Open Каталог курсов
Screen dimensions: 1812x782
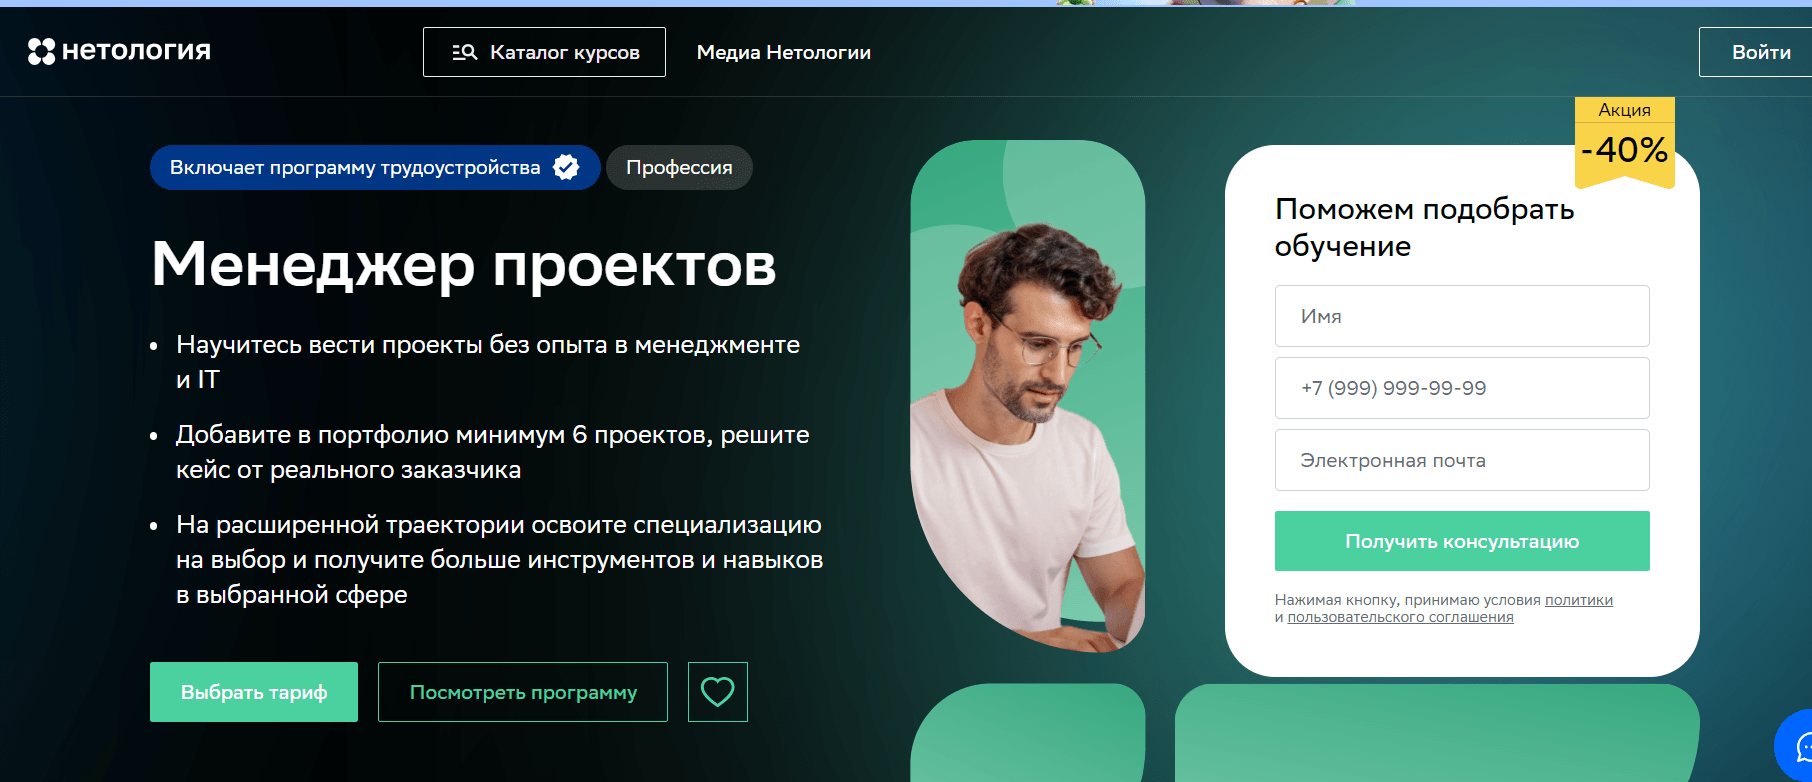(x=544, y=52)
